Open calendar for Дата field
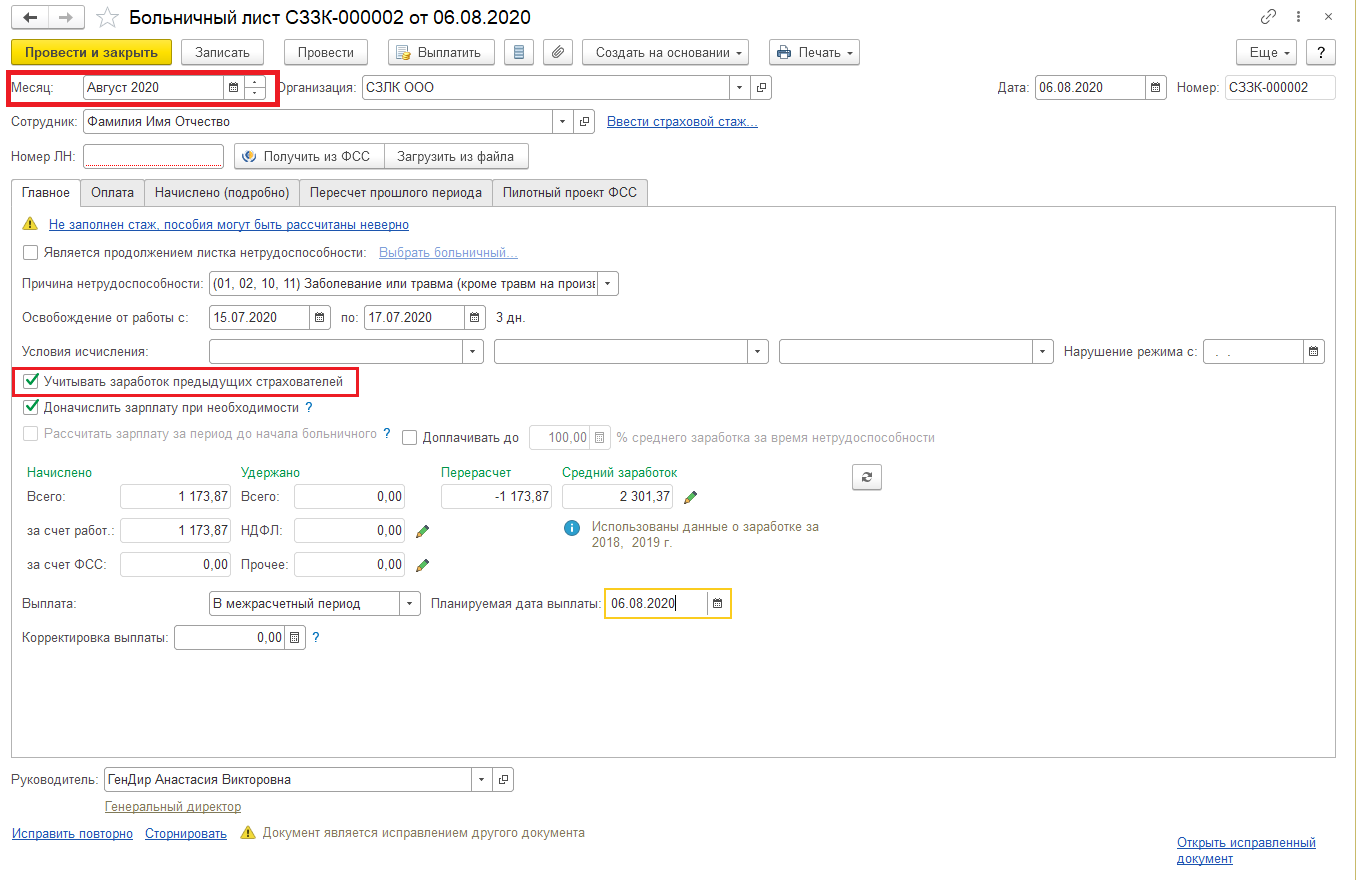The image size is (1356, 880). pos(1156,88)
